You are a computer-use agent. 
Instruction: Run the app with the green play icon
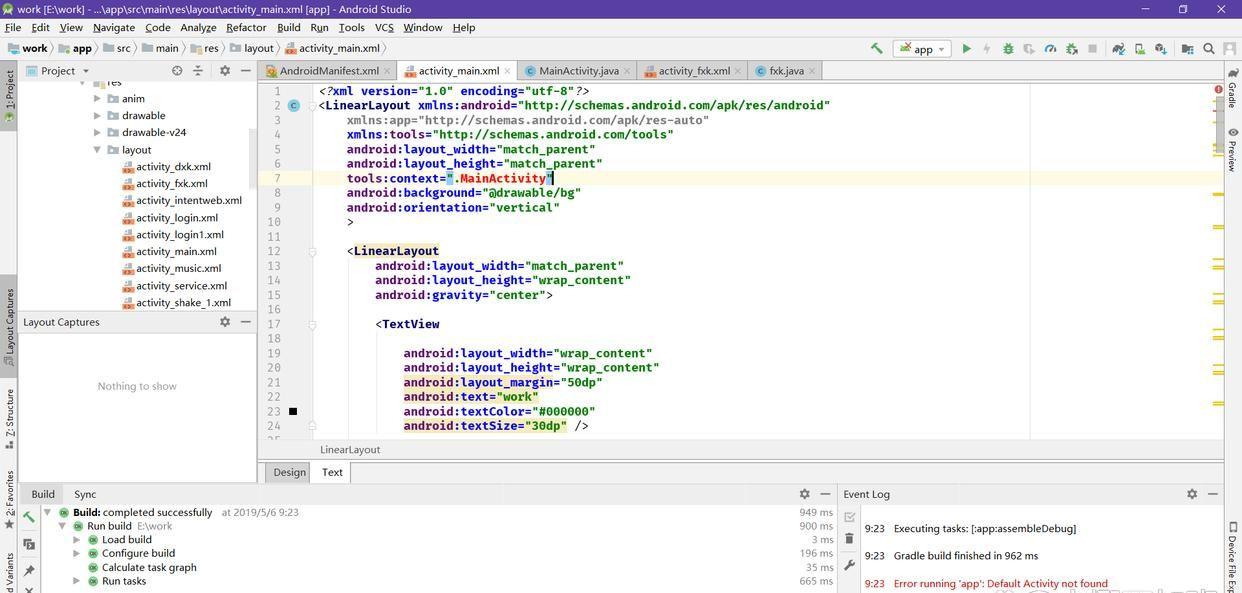966,48
